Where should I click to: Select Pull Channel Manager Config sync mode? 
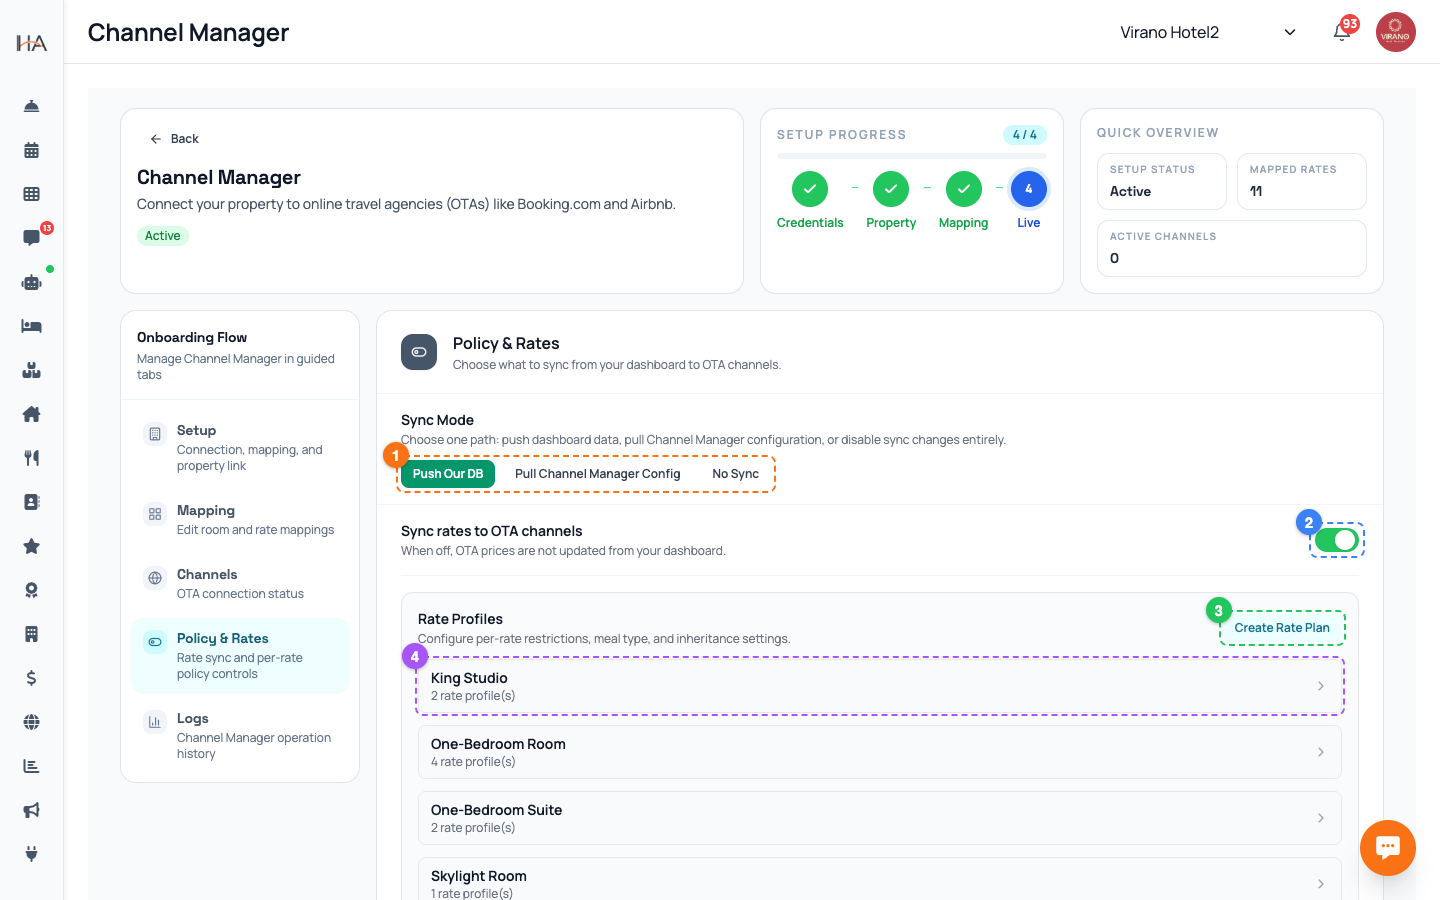click(x=597, y=474)
